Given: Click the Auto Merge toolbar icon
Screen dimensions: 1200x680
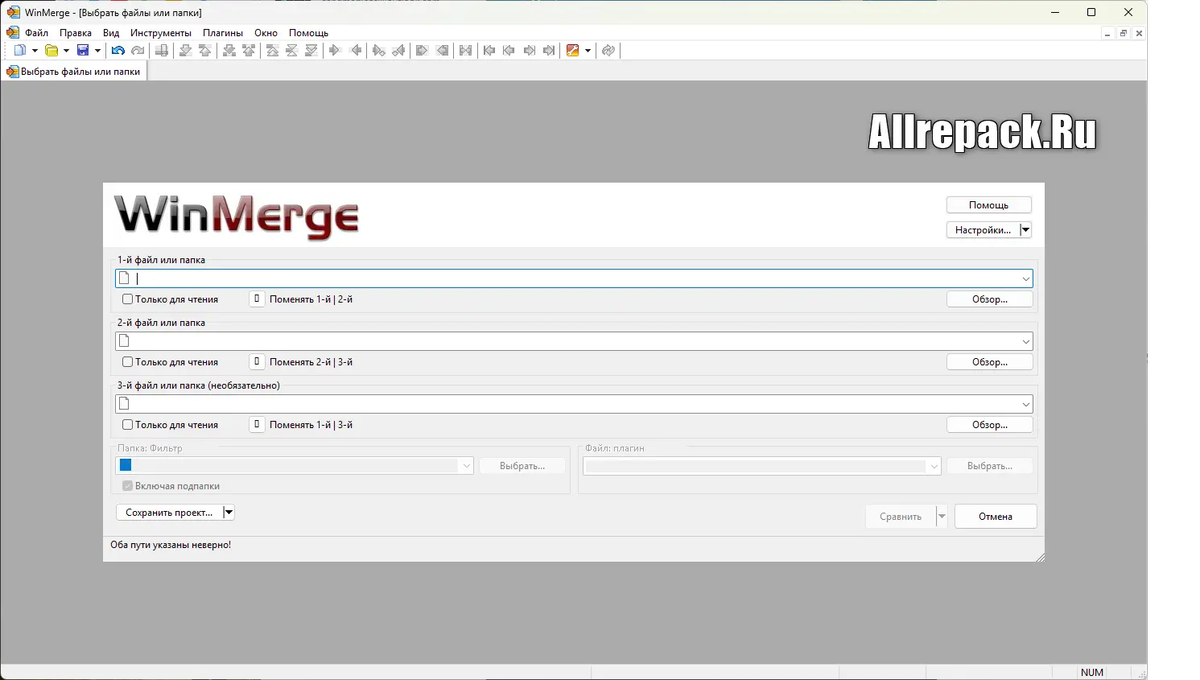Looking at the screenshot, I should click(x=465, y=50).
